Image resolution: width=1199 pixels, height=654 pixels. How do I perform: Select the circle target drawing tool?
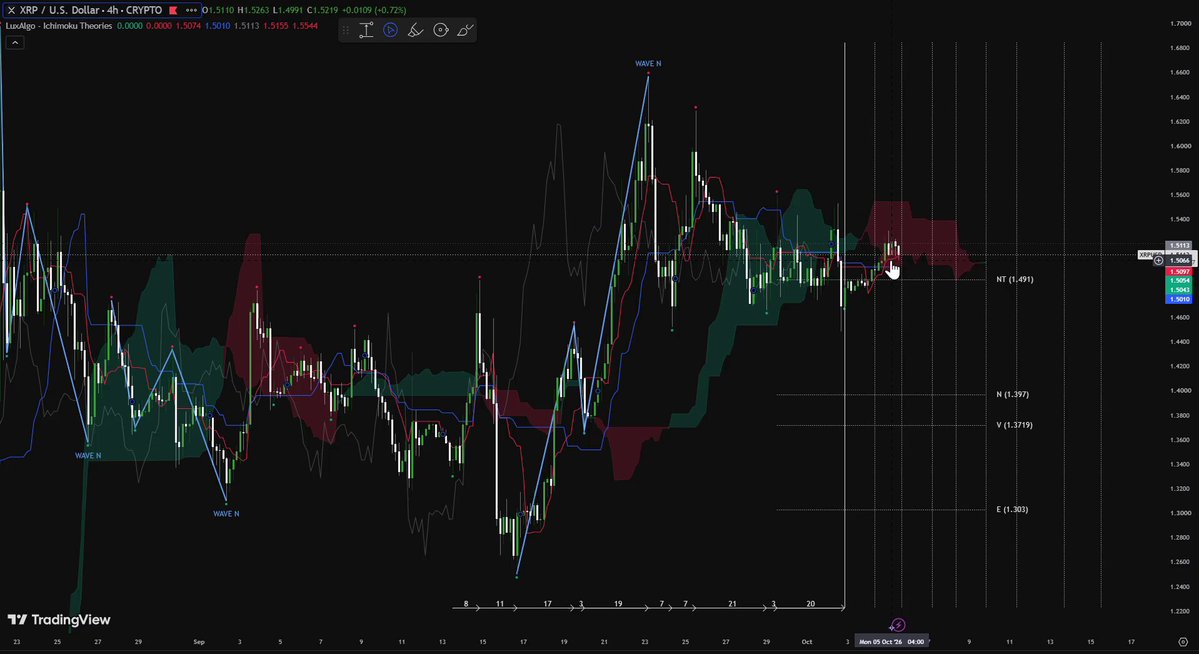click(x=440, y=30)
